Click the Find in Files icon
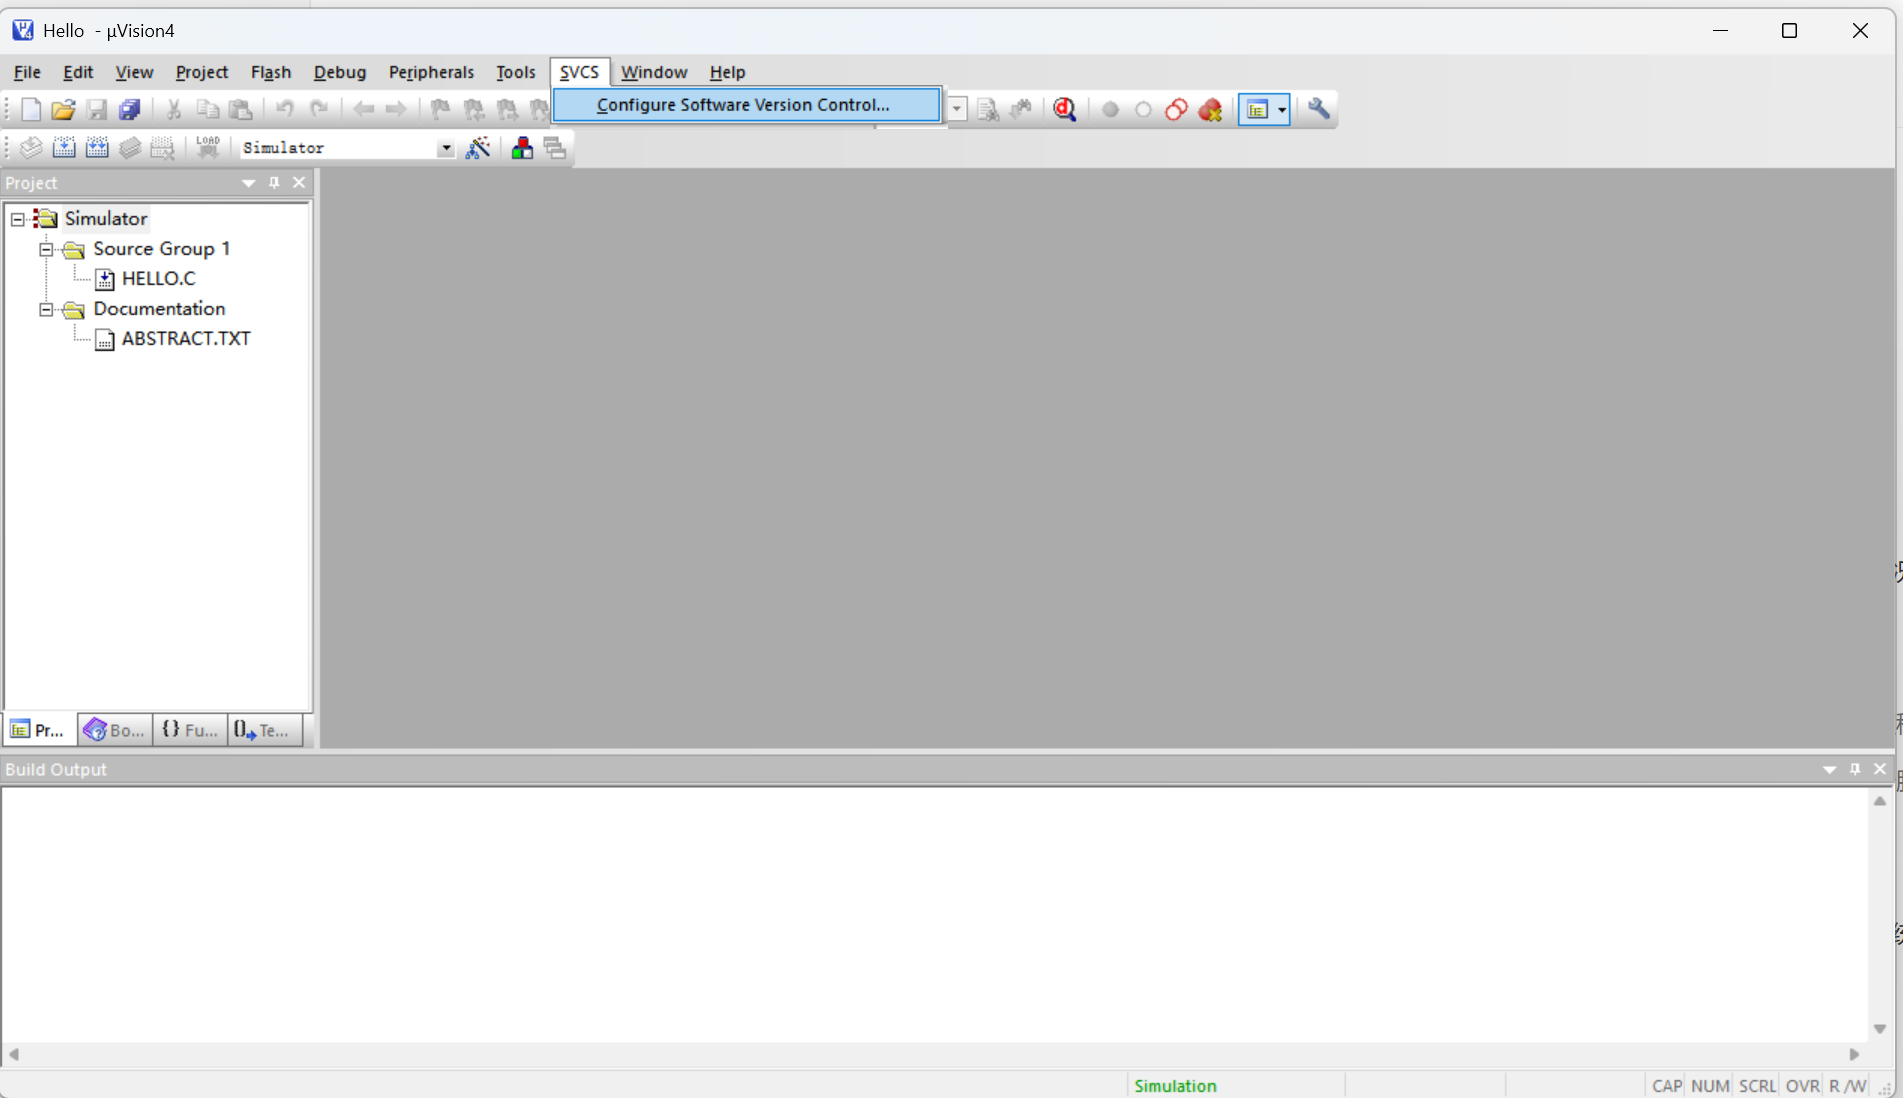Viewport: 1903px width, 1098px height. 988,109
